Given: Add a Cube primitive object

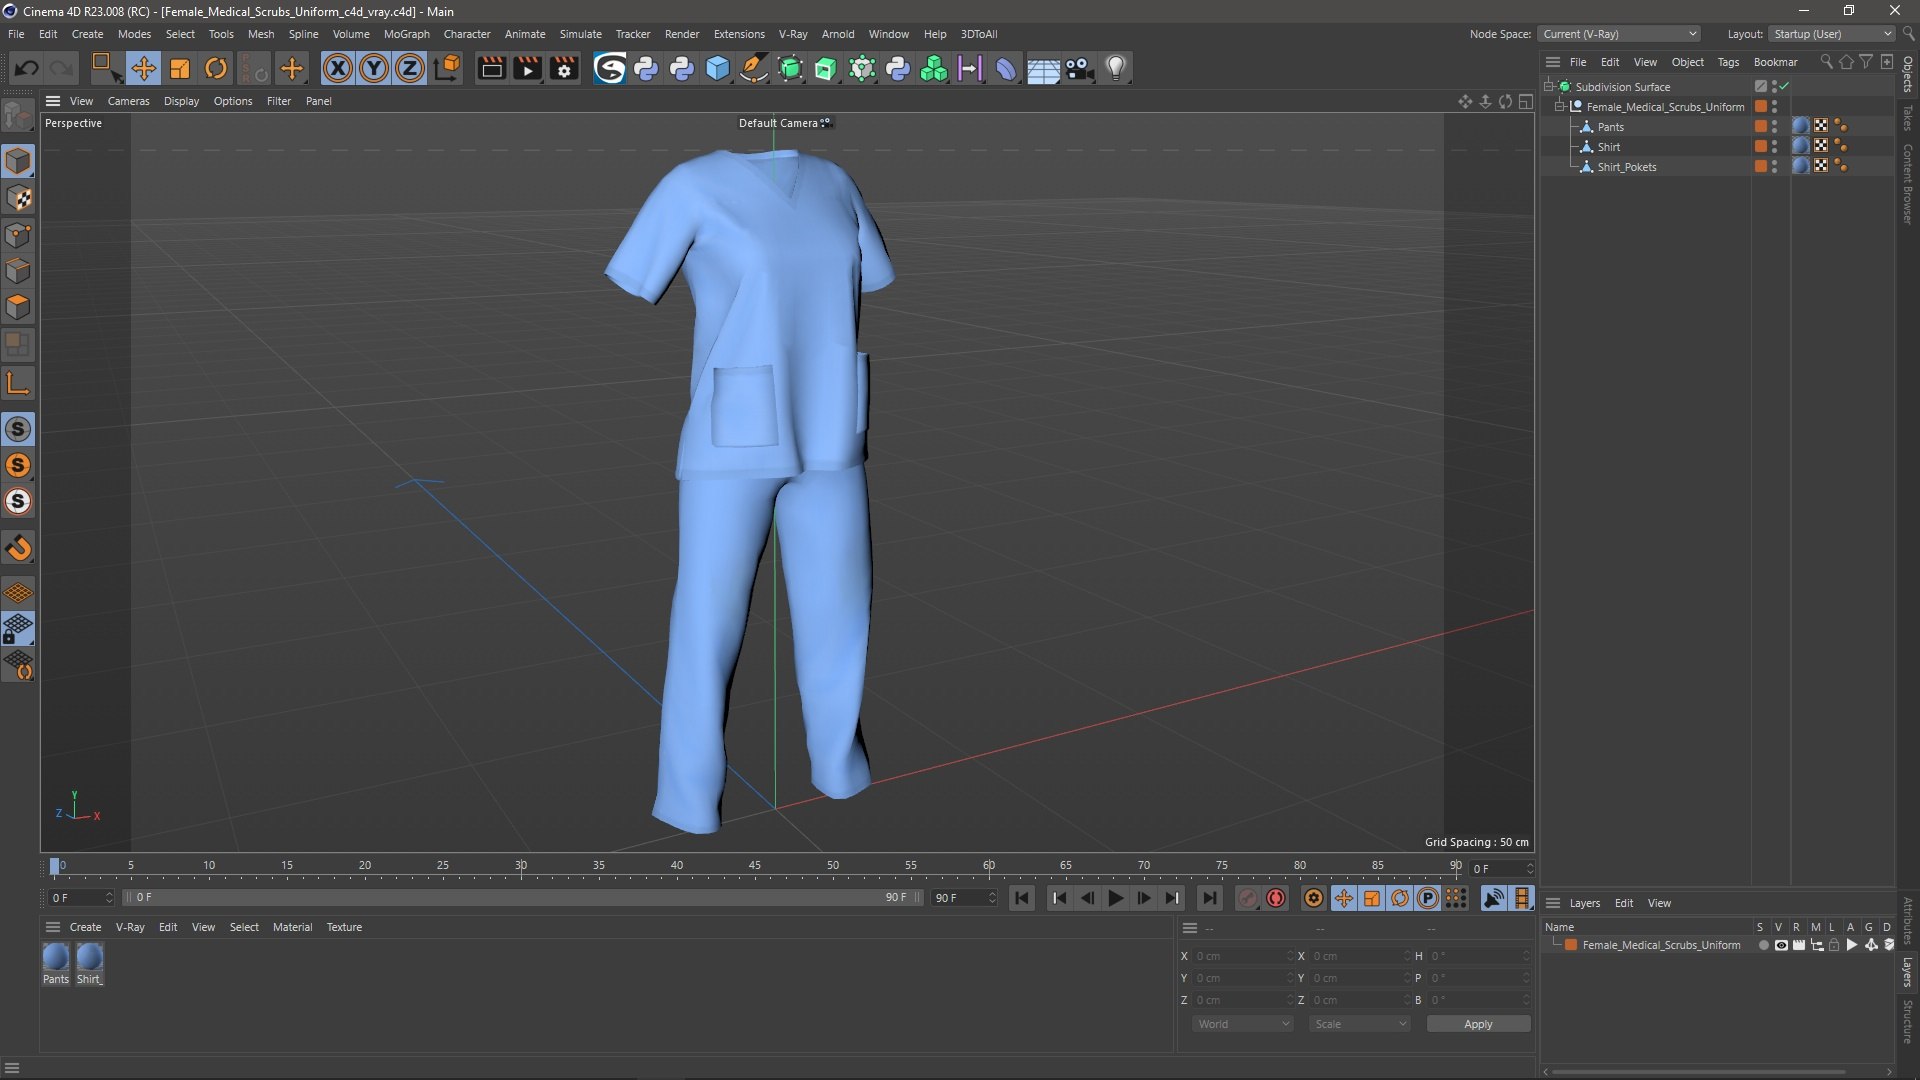Looking at the screenshot, I should [718, 68].
